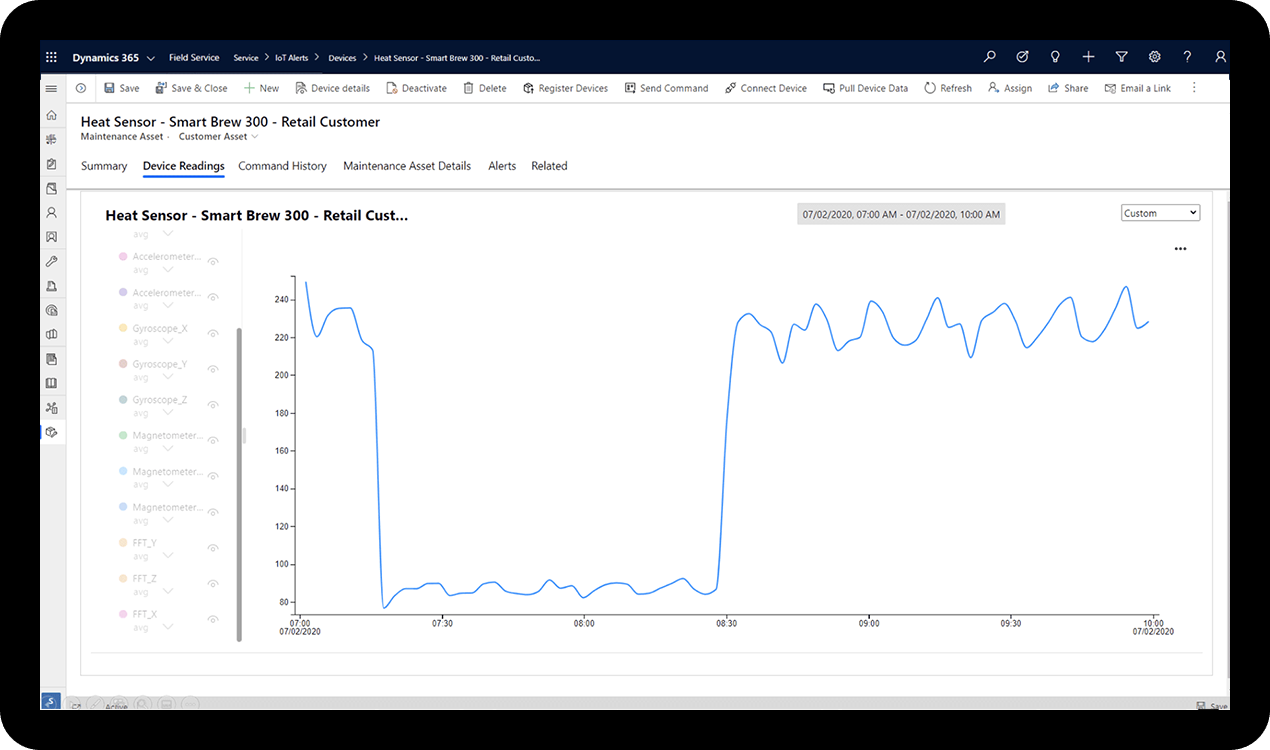Open the command bar overflow menu
The width and height of the screenshot is (1270, 750).
pyautogui.click(x=1194, y=88)
